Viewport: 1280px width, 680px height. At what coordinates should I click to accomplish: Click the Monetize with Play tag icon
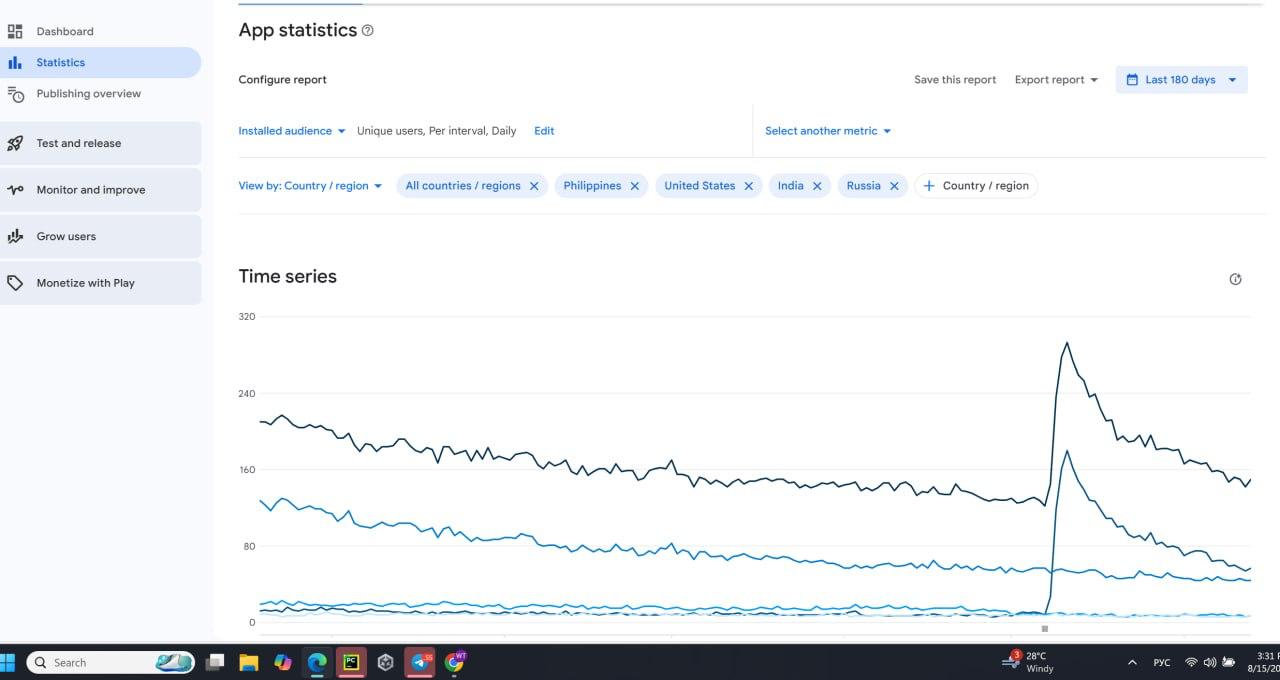click(x=16, y=283)
